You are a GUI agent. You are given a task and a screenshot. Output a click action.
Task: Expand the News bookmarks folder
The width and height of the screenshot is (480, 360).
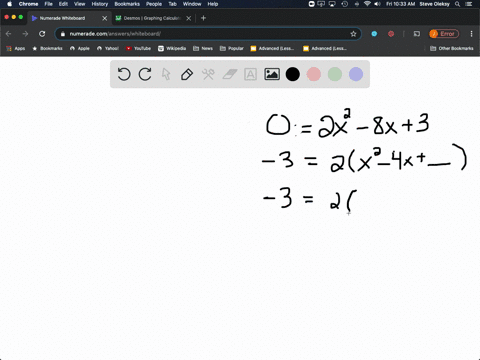(x=203, y=48)
